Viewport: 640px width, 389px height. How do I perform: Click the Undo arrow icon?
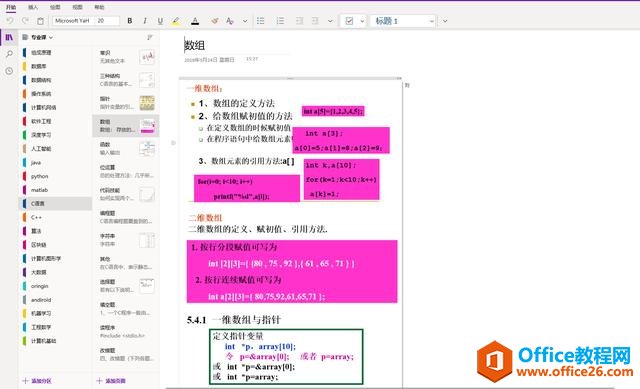pos(10,20)
